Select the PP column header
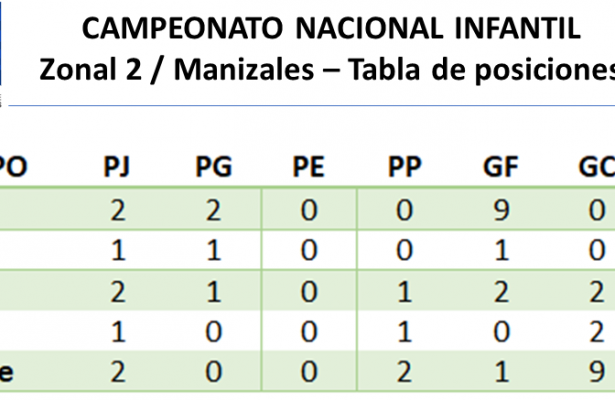This screenshot has width=615, height=400. pos(405,168)
